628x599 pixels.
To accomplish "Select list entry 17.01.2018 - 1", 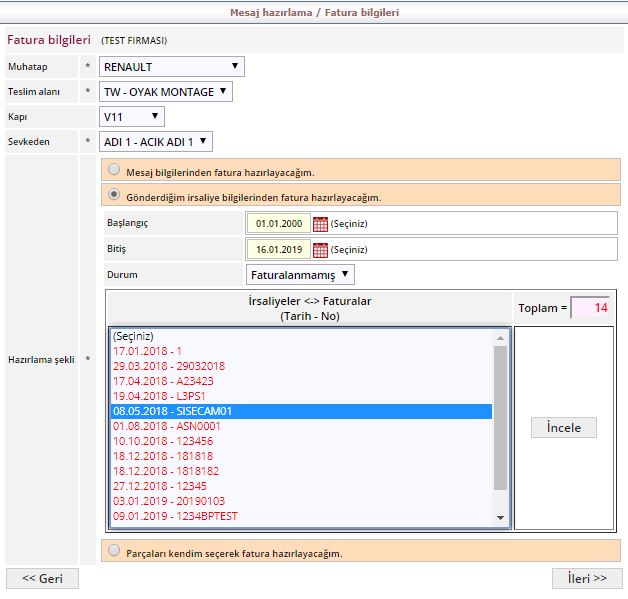I will click(147, 351).
